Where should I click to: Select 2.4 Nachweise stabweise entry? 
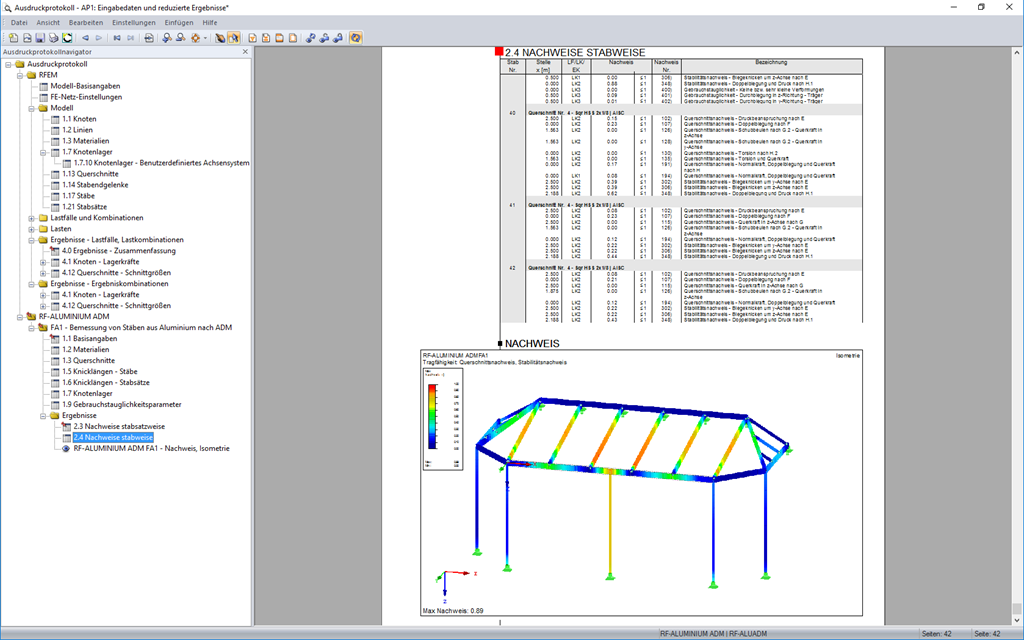click(113, 438)
